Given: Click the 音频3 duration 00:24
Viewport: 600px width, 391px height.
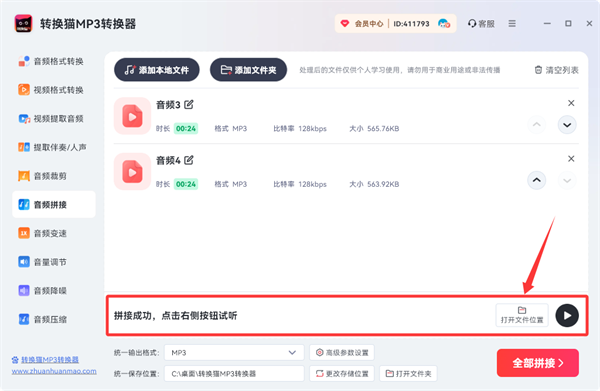Looking at the screenshot, I should pos(186,129).
